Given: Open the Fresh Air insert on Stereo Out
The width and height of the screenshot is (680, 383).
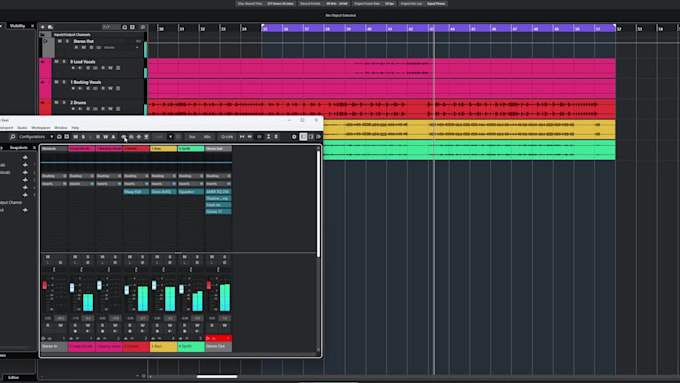Looking at the screenshot, I should [x=218, y=205].
